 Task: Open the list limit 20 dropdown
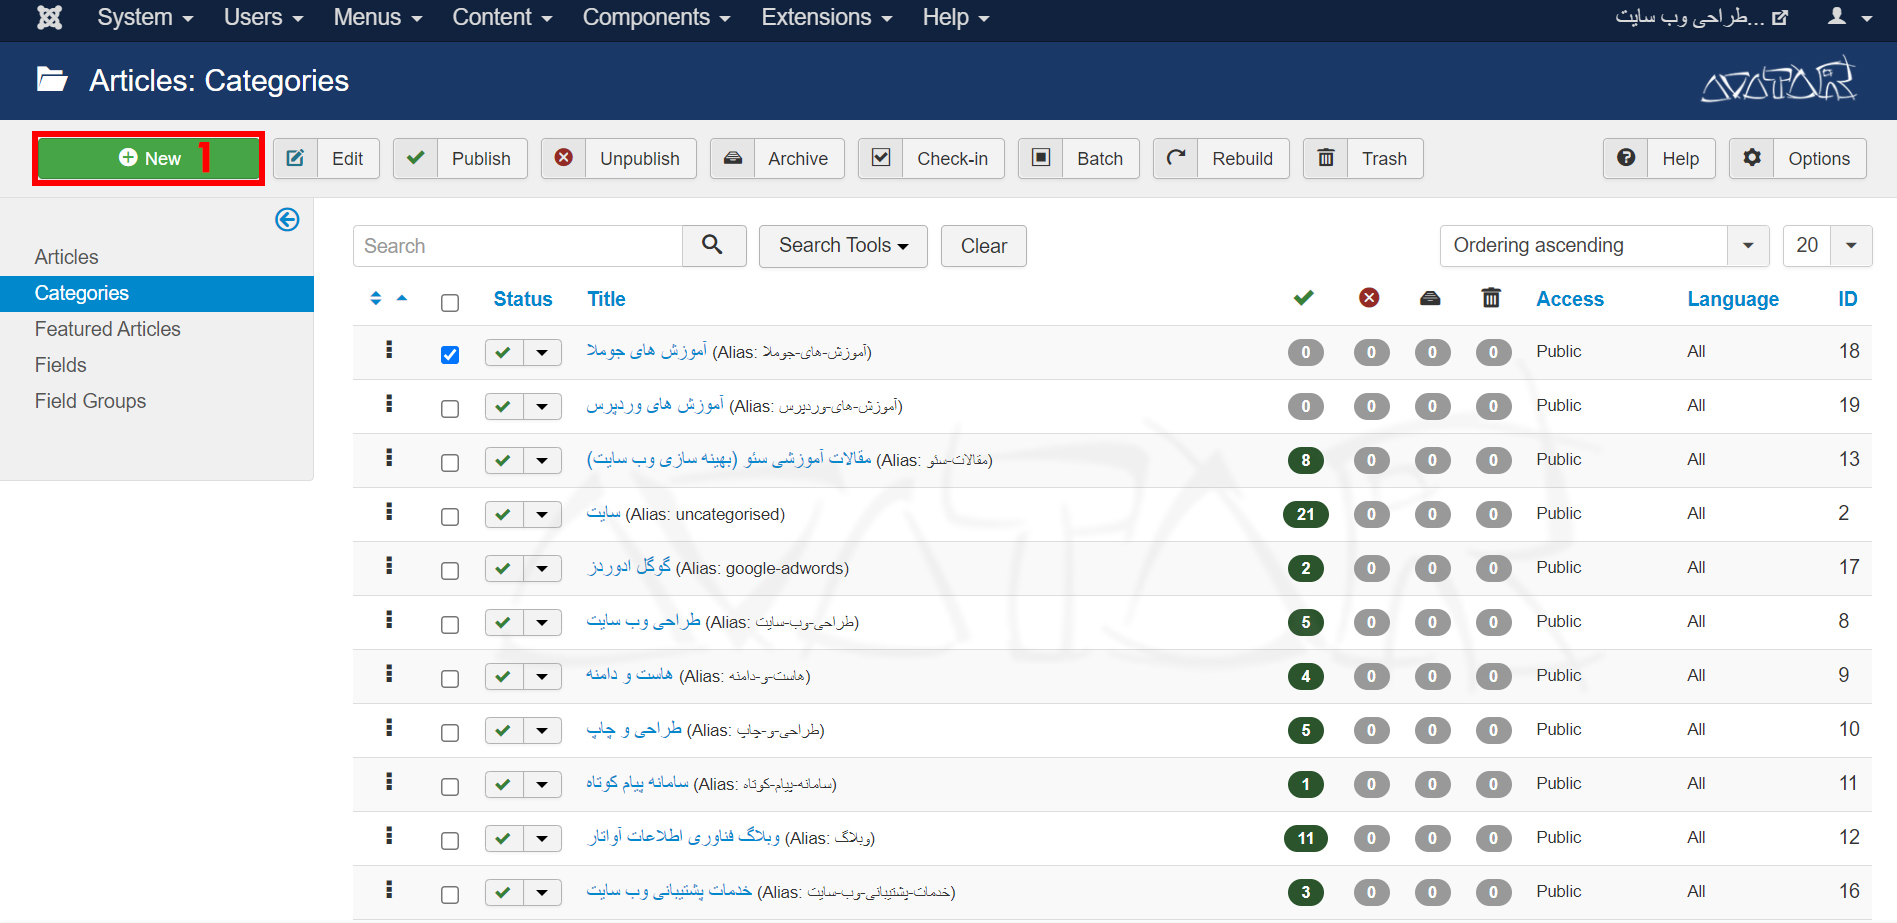(1827, 245)
